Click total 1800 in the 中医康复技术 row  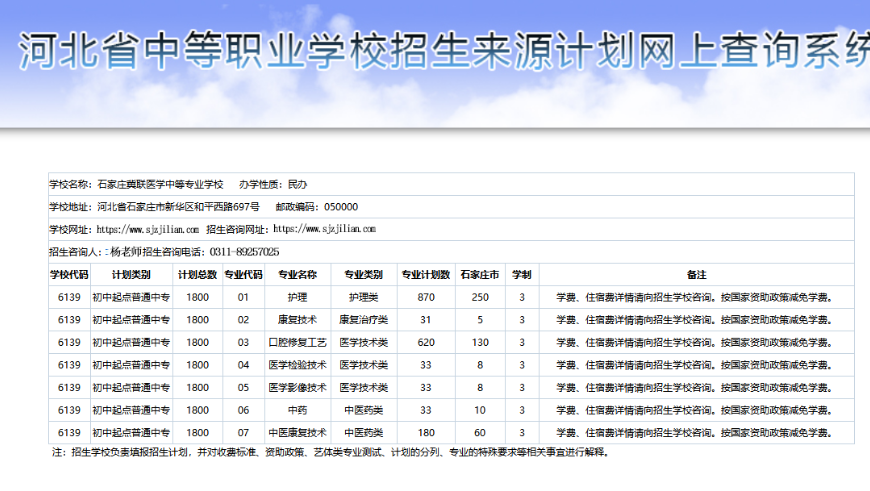pos(198,433)
